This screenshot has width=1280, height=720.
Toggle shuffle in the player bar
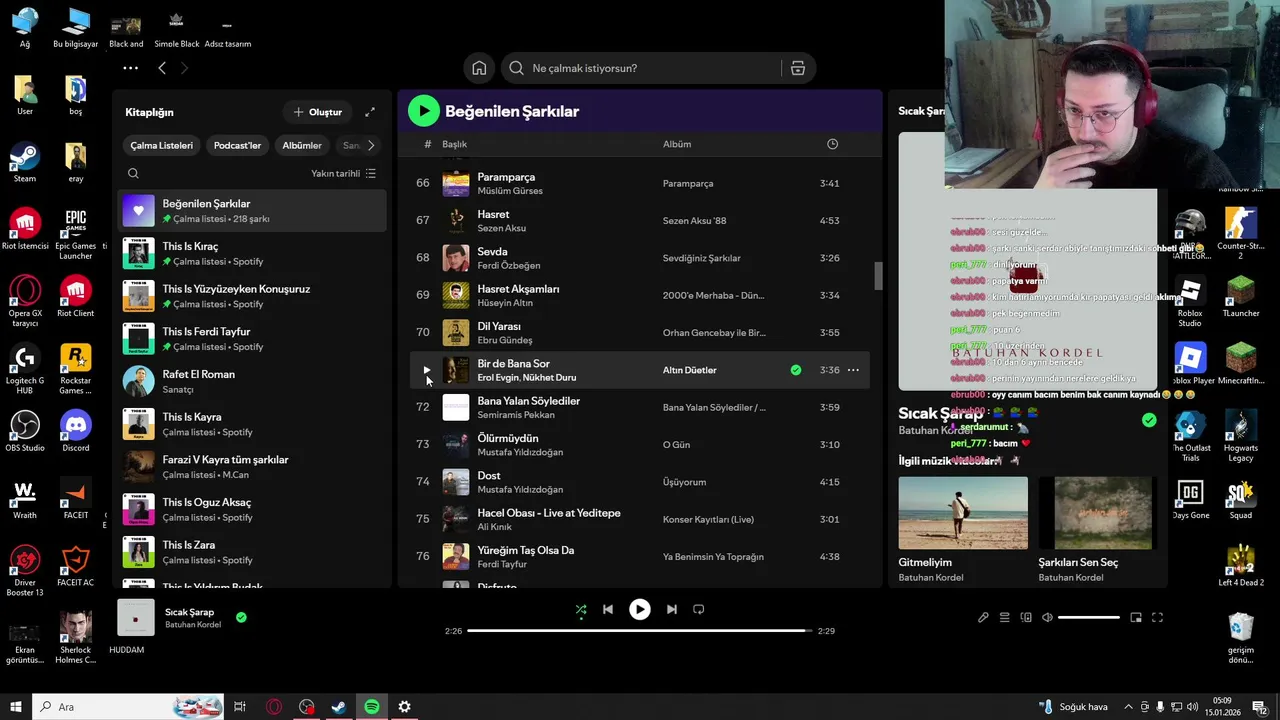(581, 609)
